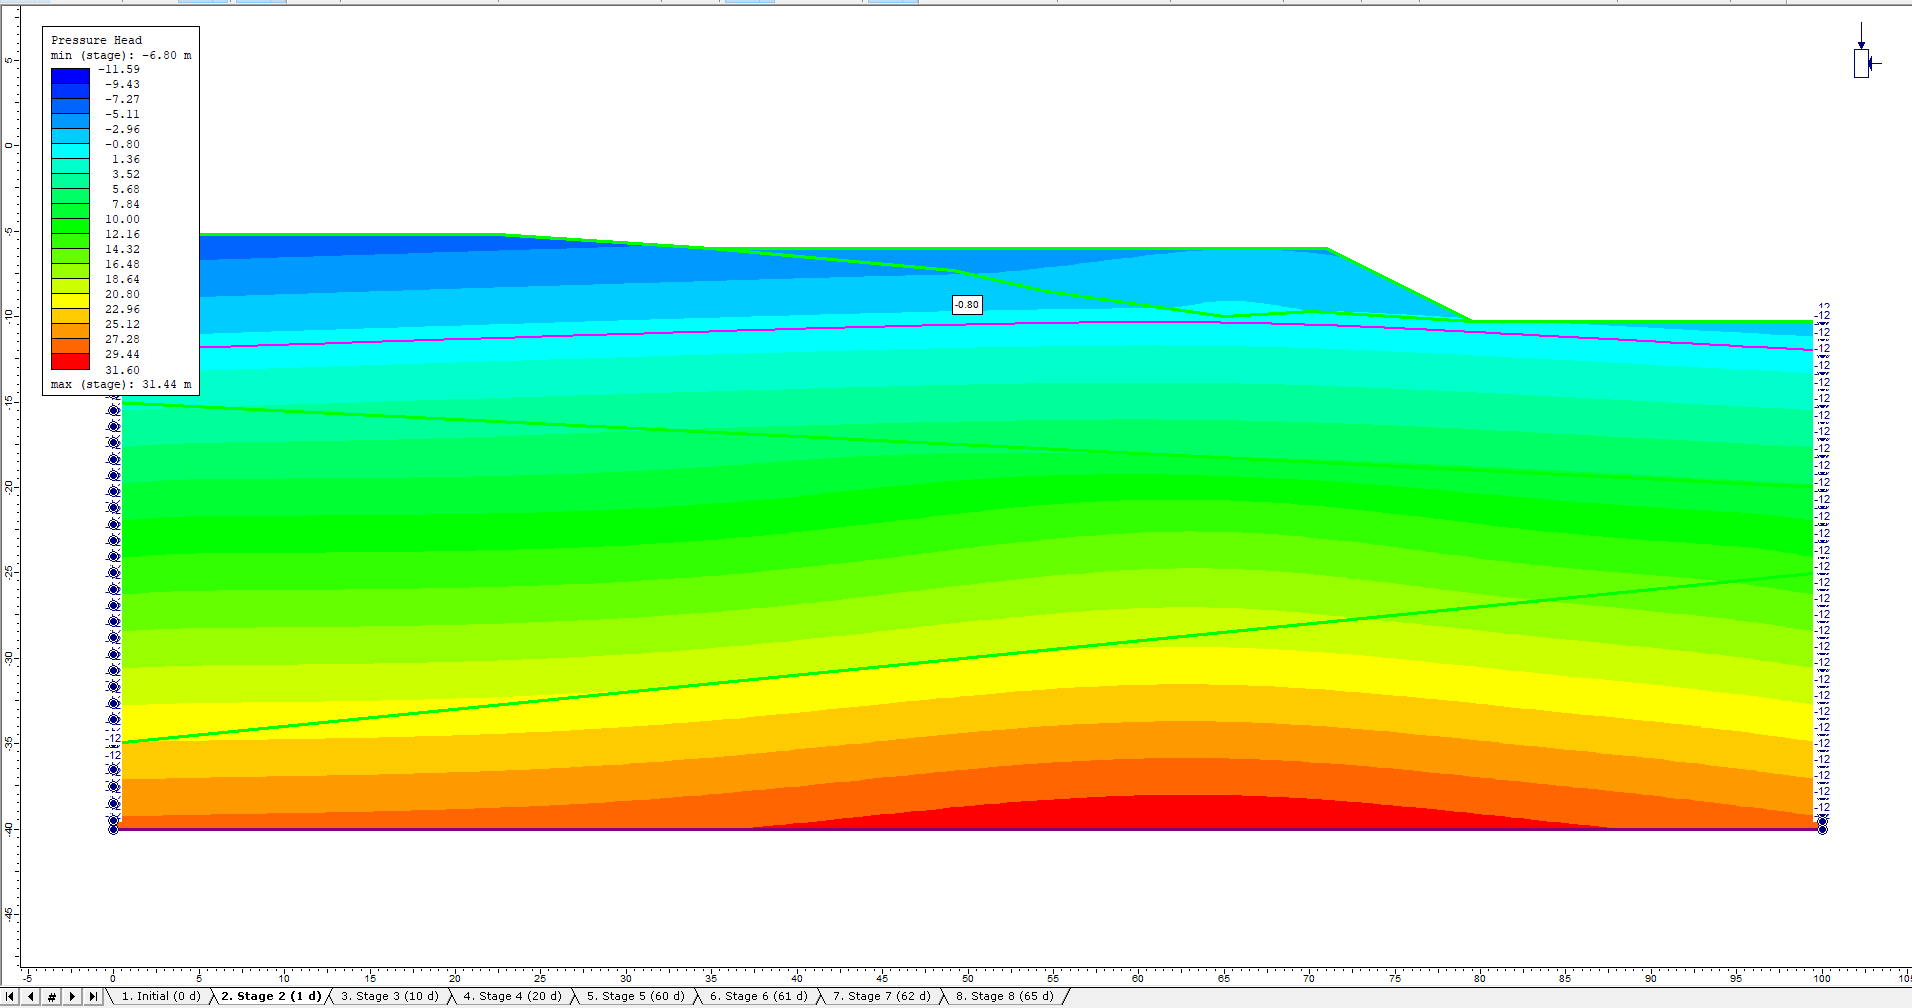Click the first-stage navigation arrow icon
1912x1008 pixels.
click(9, 996)
